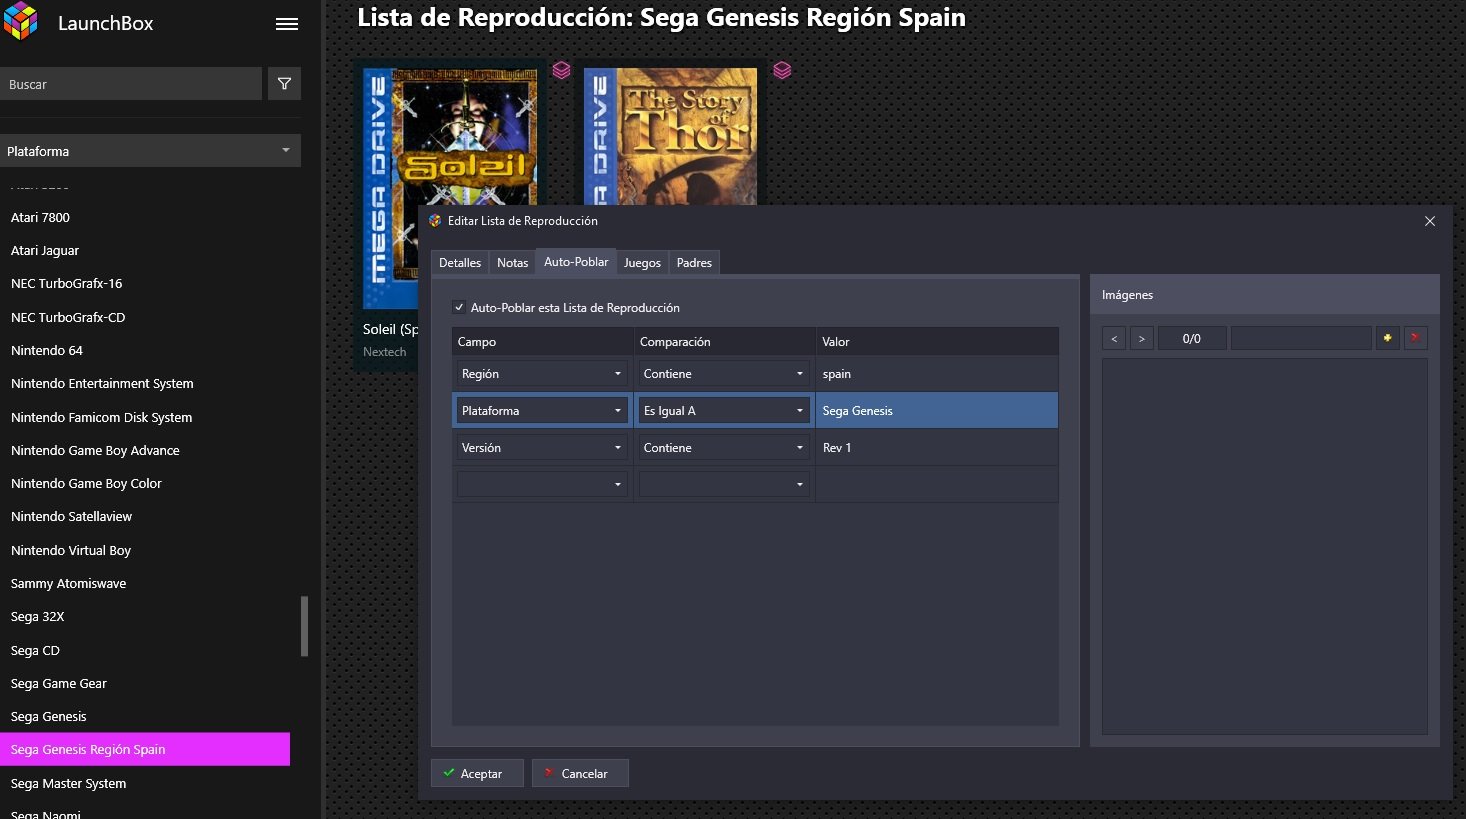Click stacked layers badge on Story of Thor

click(x=782, y=70)
